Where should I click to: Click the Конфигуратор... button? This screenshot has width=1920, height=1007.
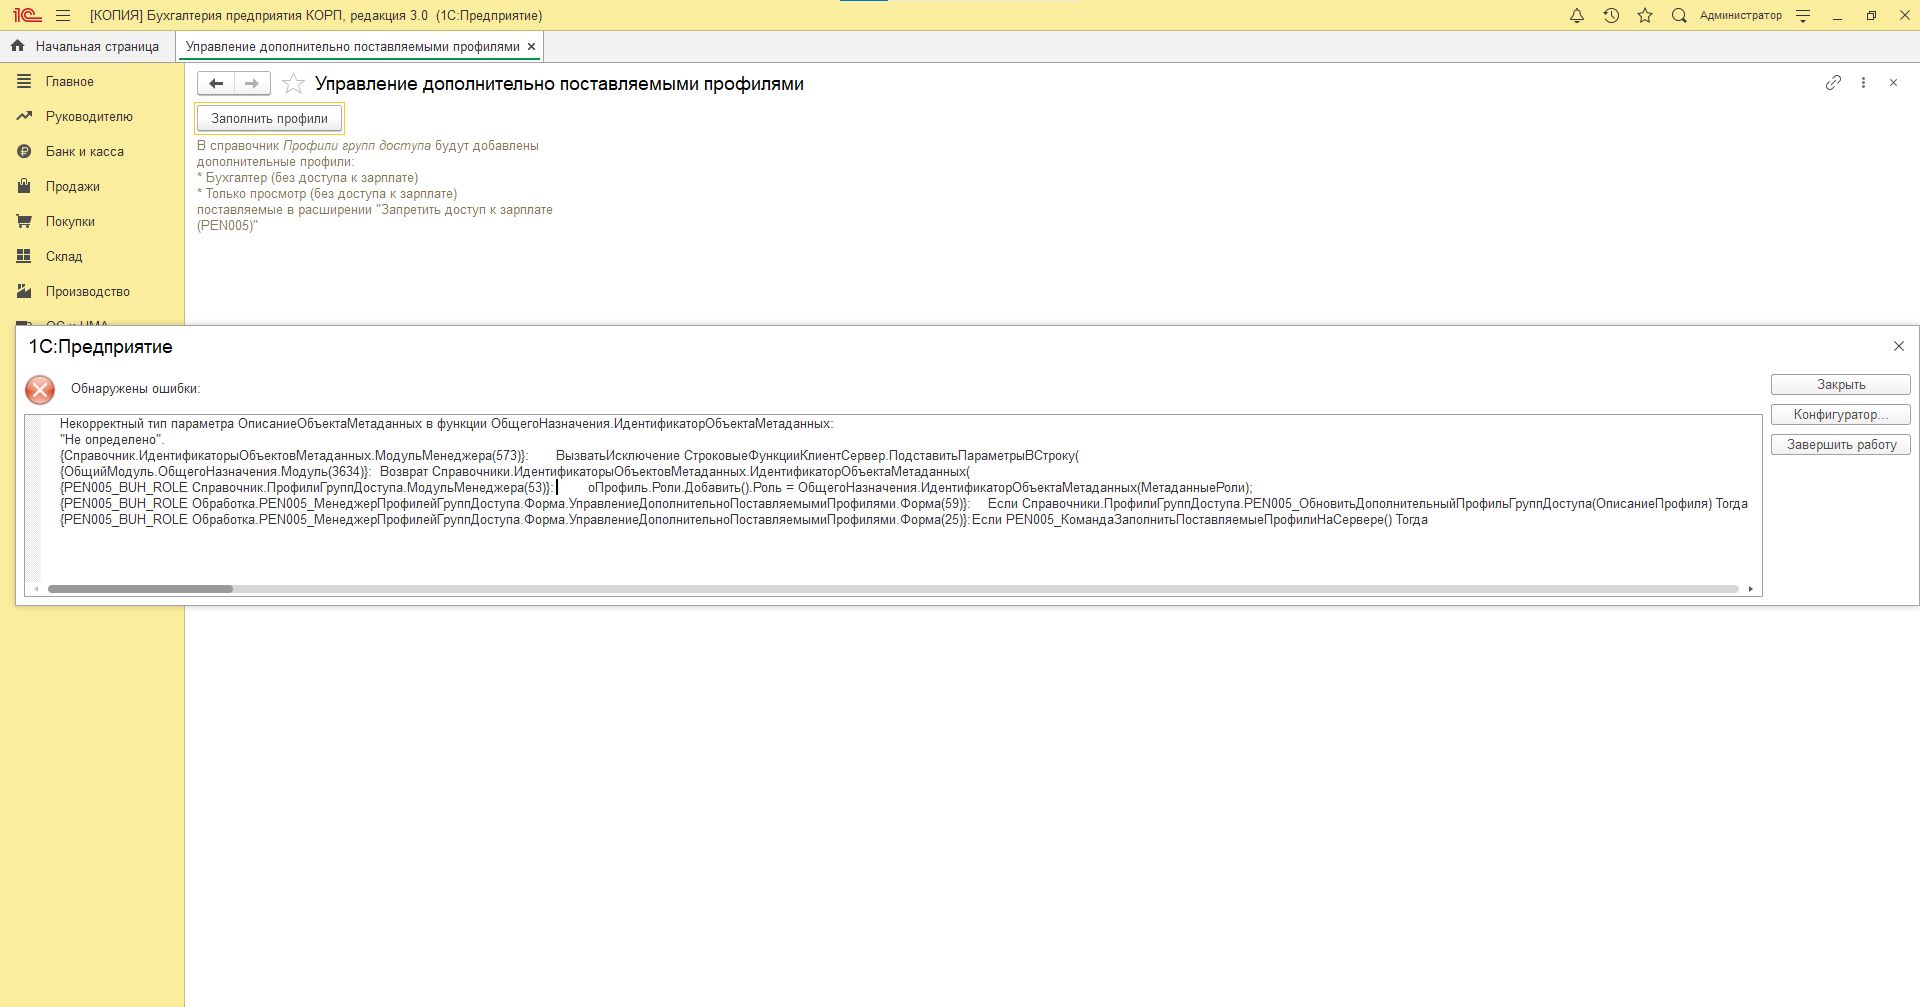1840,415
